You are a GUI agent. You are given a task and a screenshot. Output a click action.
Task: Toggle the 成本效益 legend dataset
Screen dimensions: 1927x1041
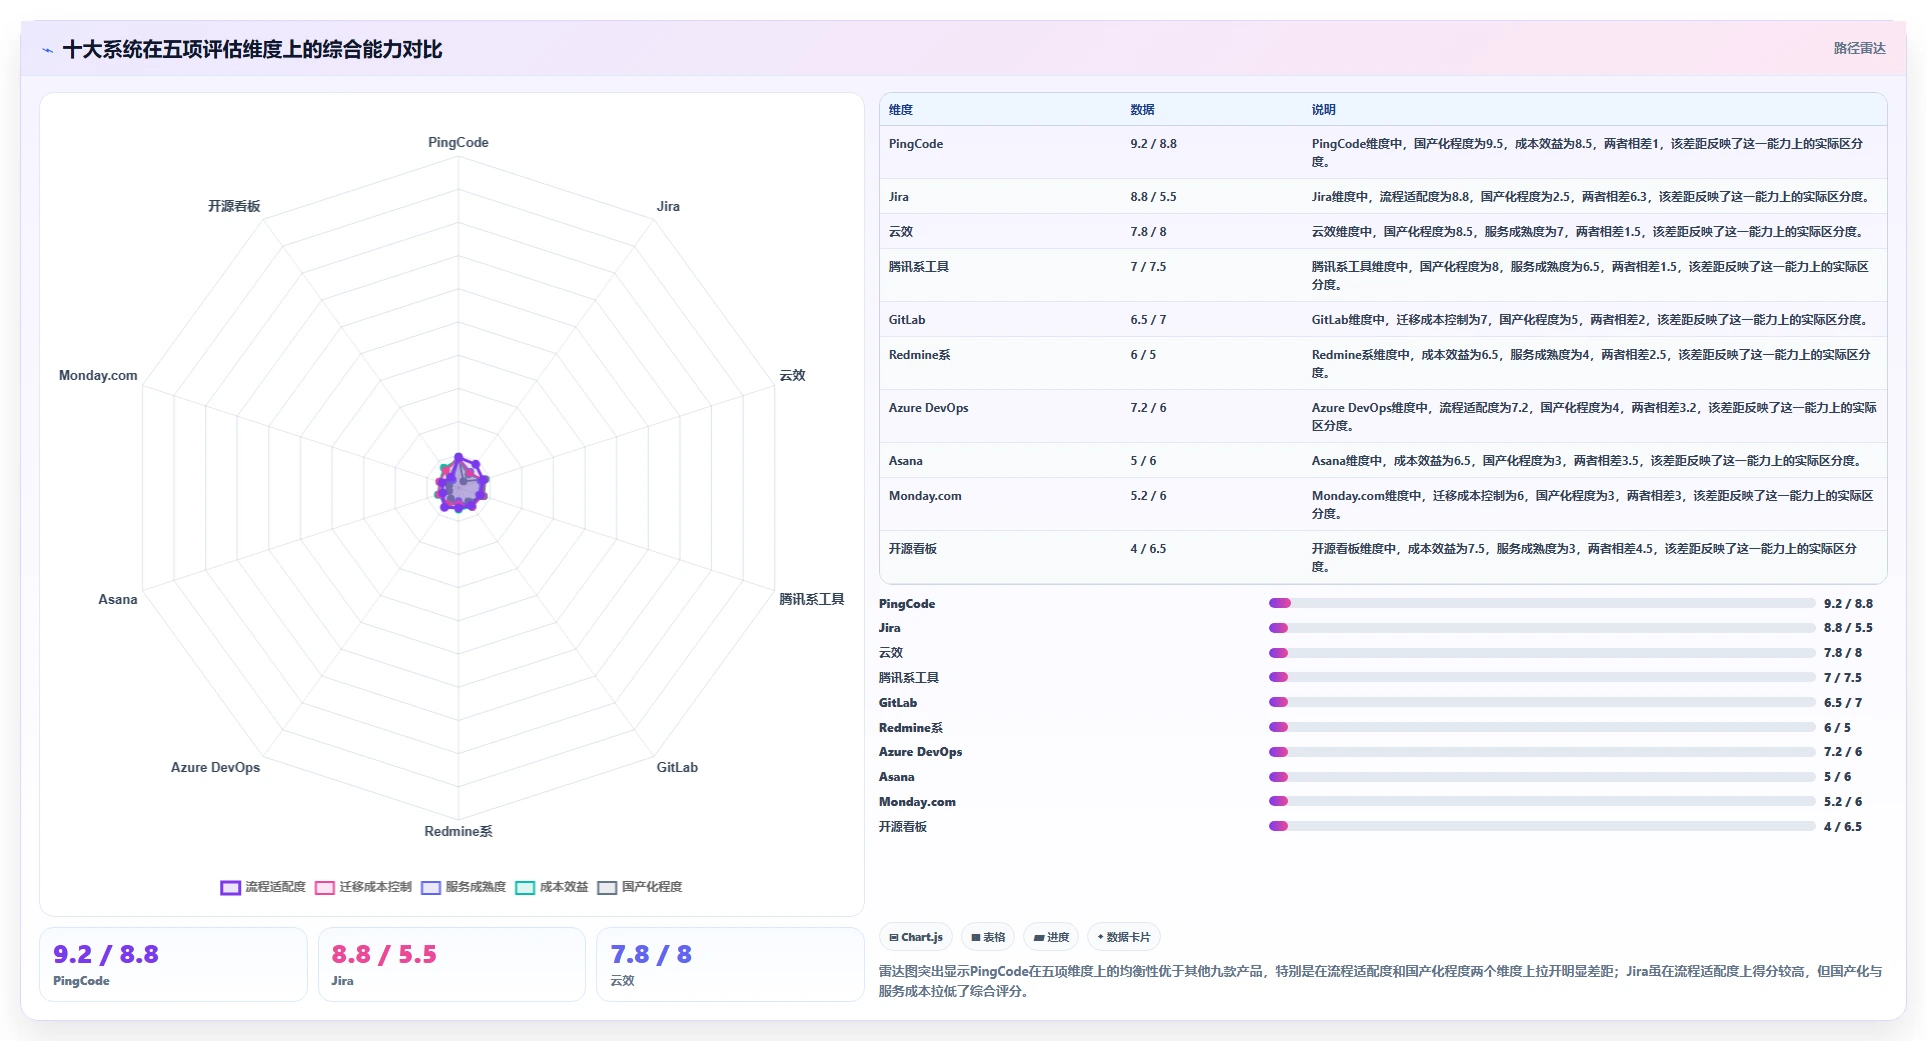552,887
